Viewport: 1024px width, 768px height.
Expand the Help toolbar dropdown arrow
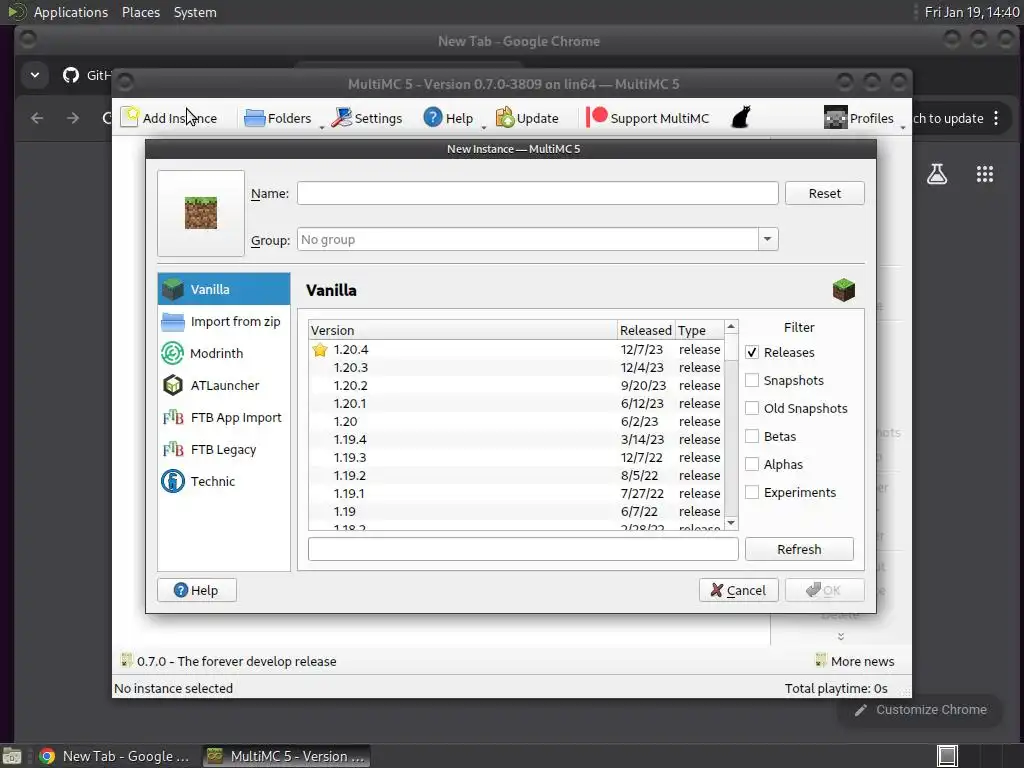(x=483, y=127)
